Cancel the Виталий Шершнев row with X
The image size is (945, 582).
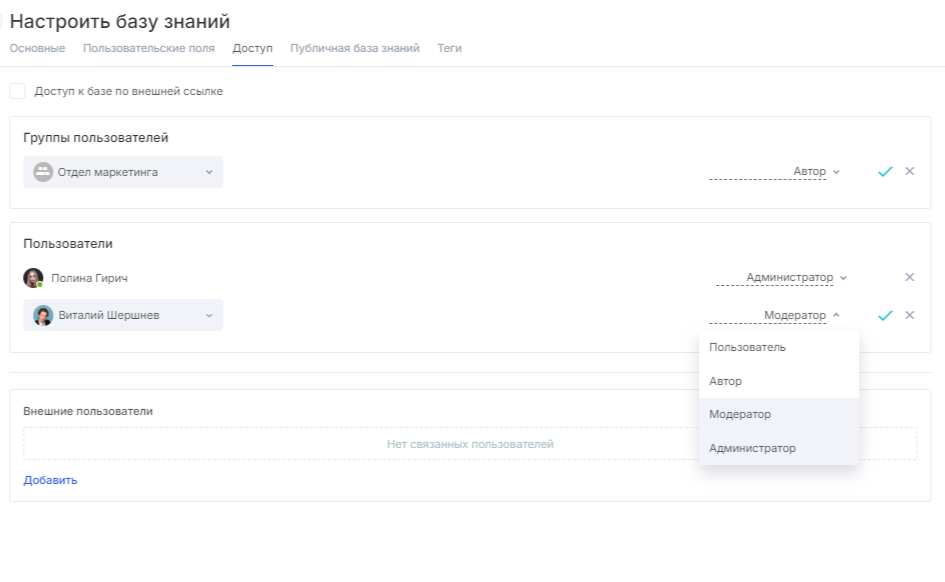coord(909,315)
